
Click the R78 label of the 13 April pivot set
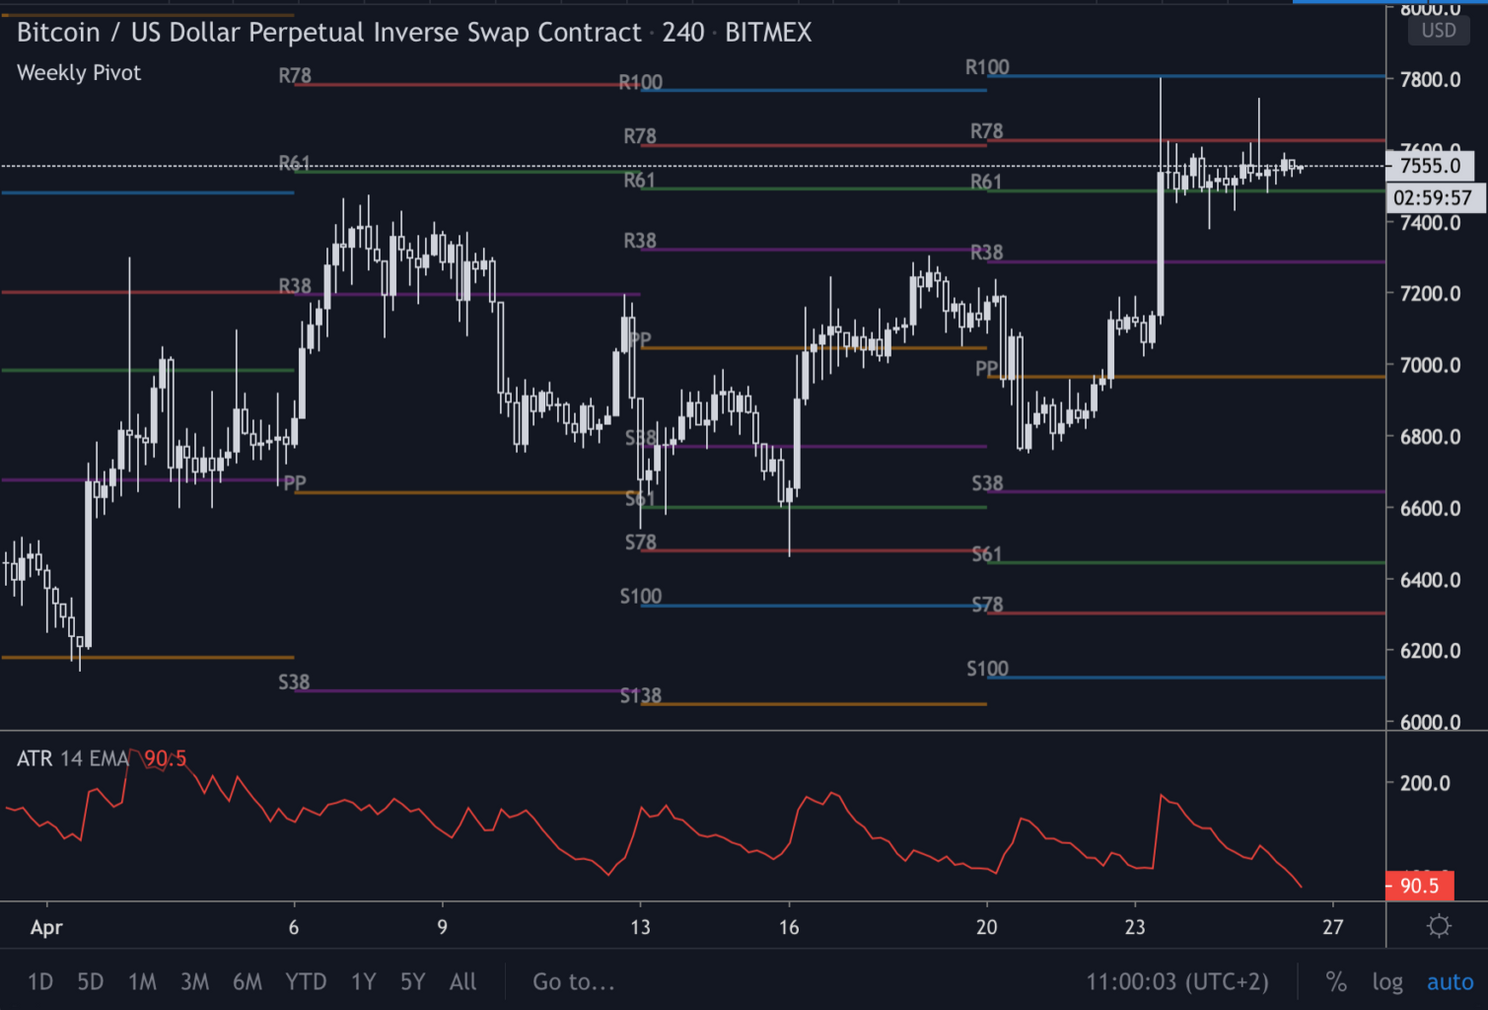[x=640, y=136]
